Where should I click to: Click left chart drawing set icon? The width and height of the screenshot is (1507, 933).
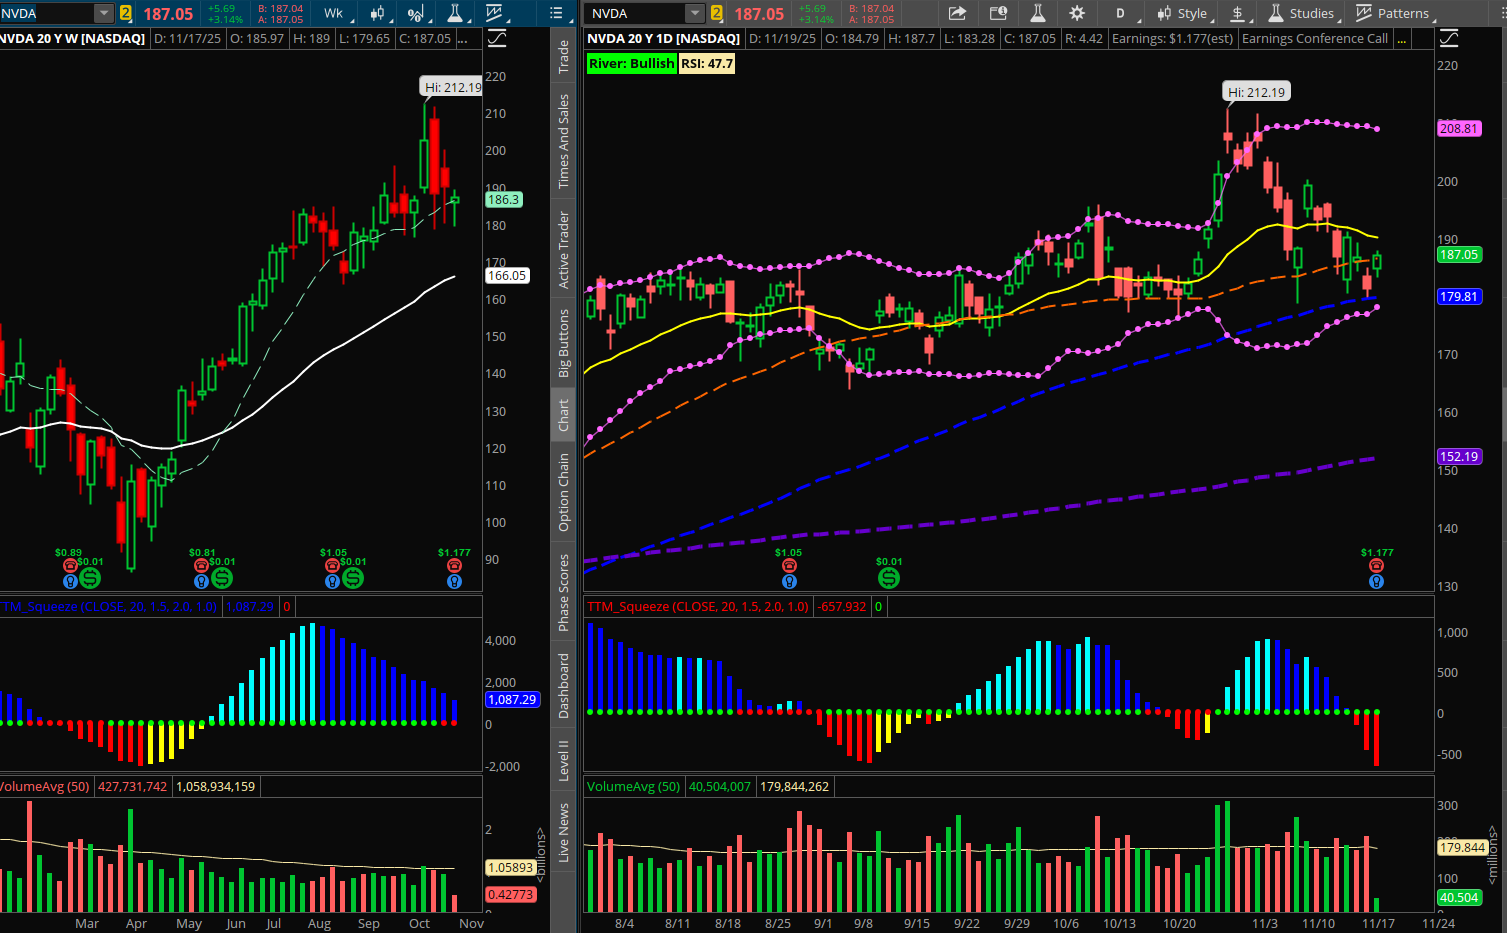497,39
